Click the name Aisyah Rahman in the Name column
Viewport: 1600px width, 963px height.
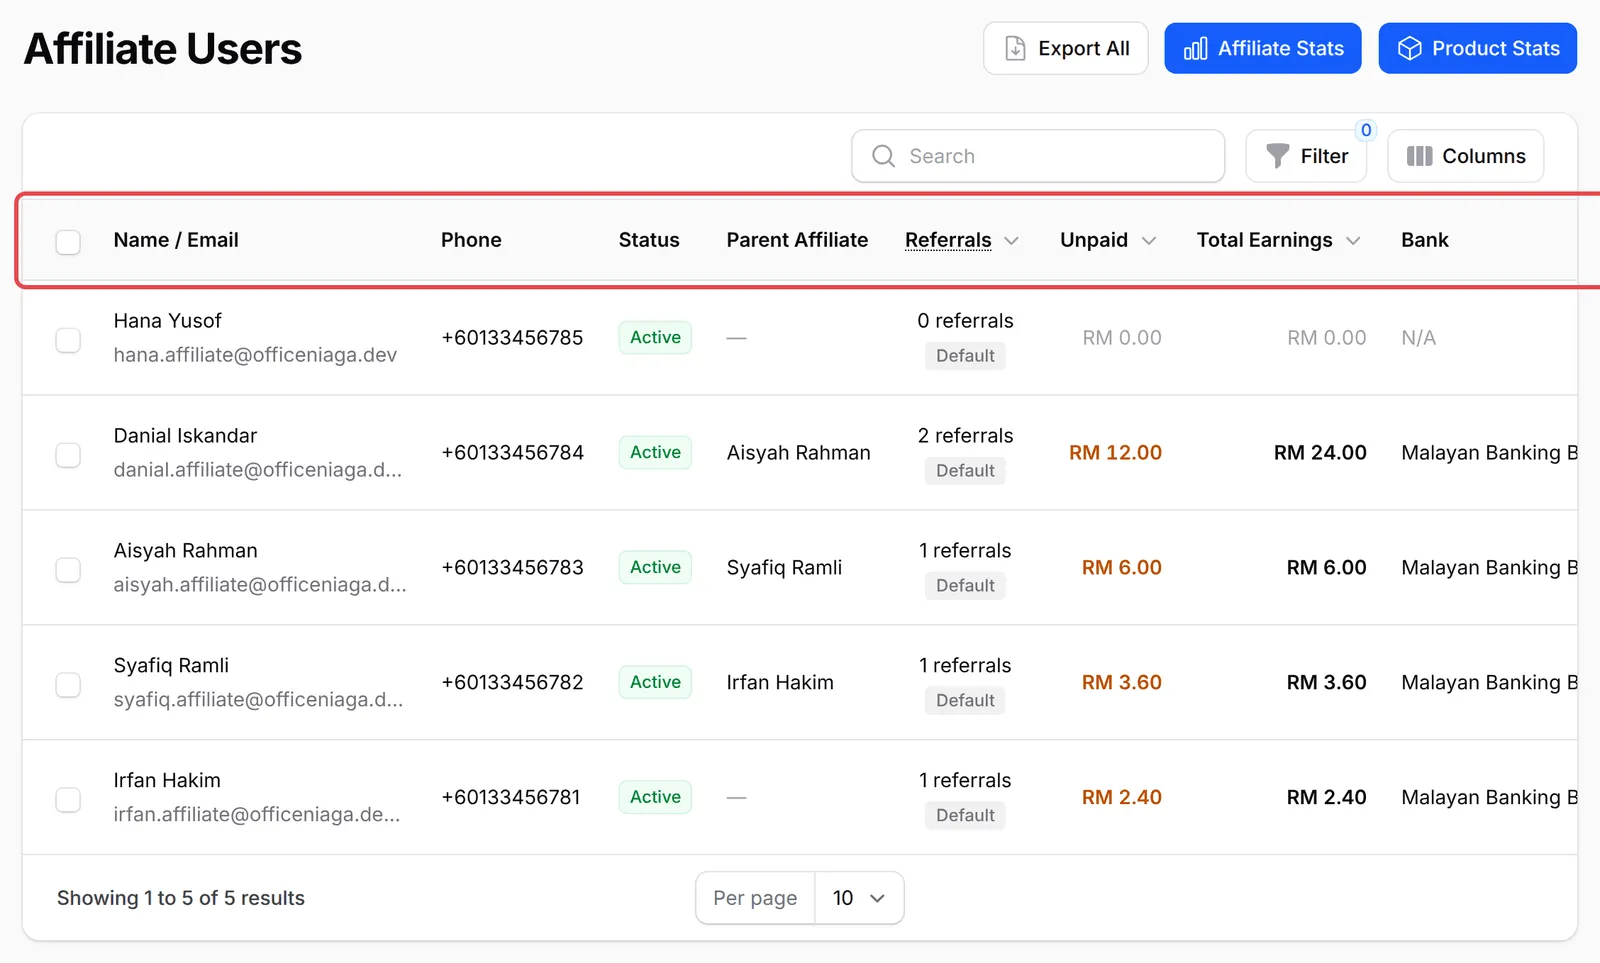coord(185,551)
